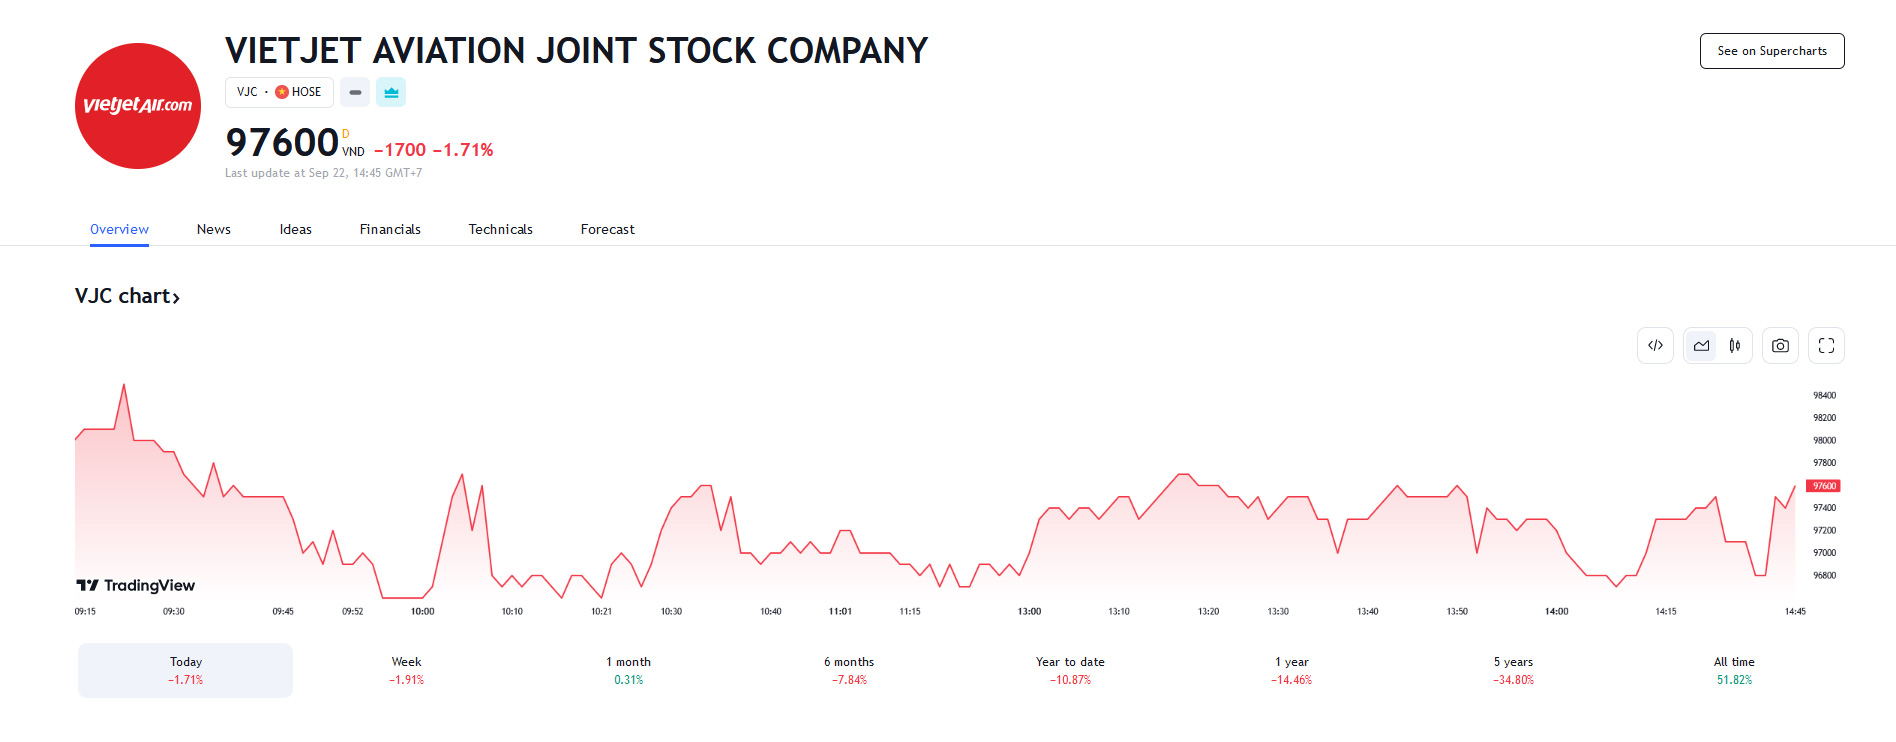Open chart in fullscreen mode
This screenshot has width=1896, height=742.
click(x=1826, y=346)
